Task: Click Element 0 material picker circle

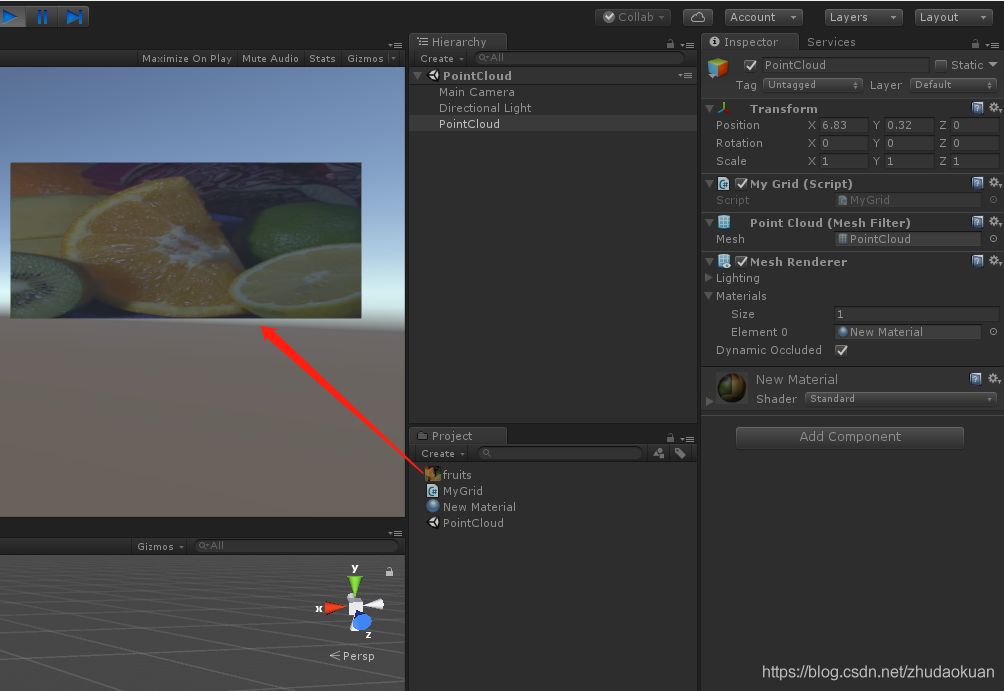Action: pyautogui.click(x=993, y=332)
